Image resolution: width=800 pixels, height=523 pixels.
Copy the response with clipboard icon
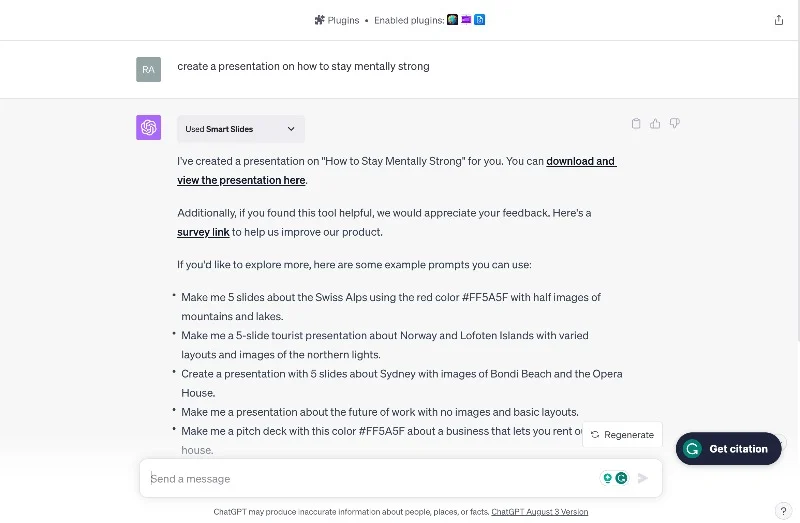(x=636, y=124)
